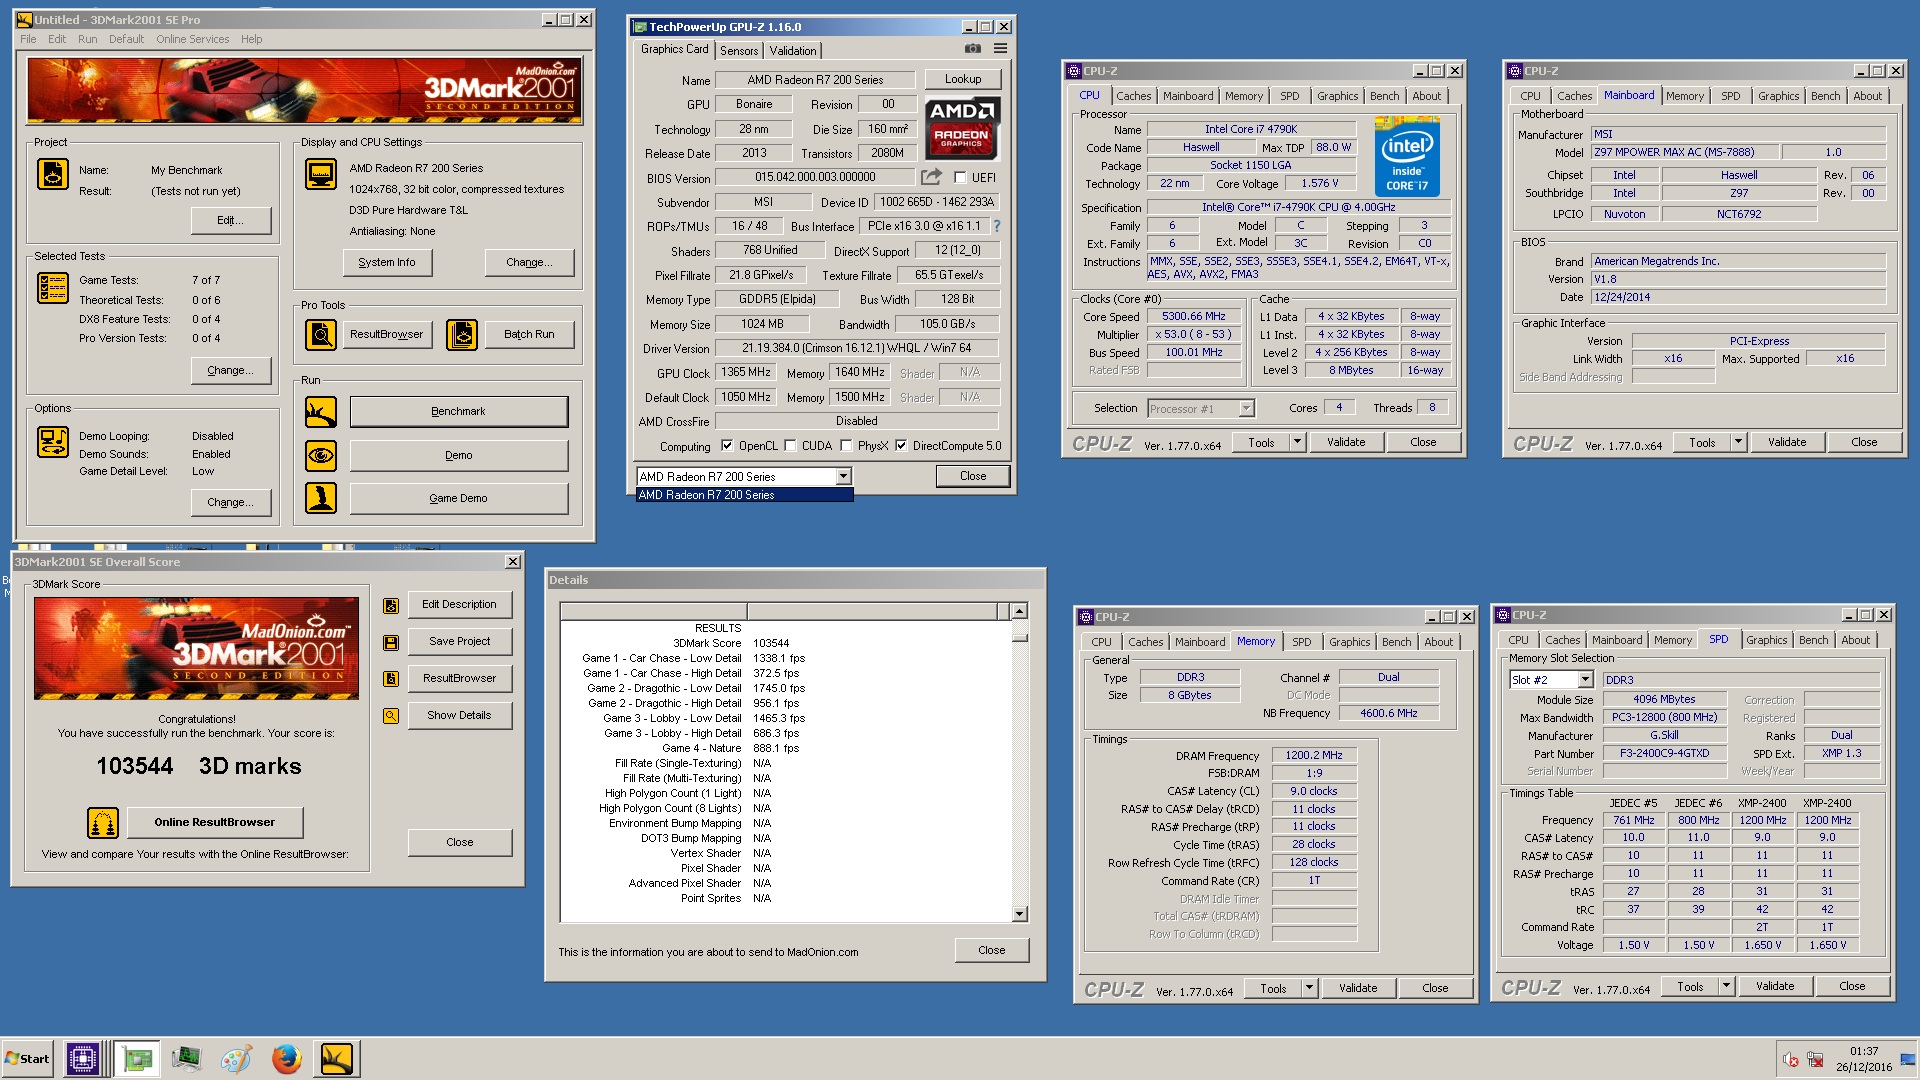Click the Details list scrollbar up arrow
This screenshot has width=1920, height=1080.
point(1019,611)
